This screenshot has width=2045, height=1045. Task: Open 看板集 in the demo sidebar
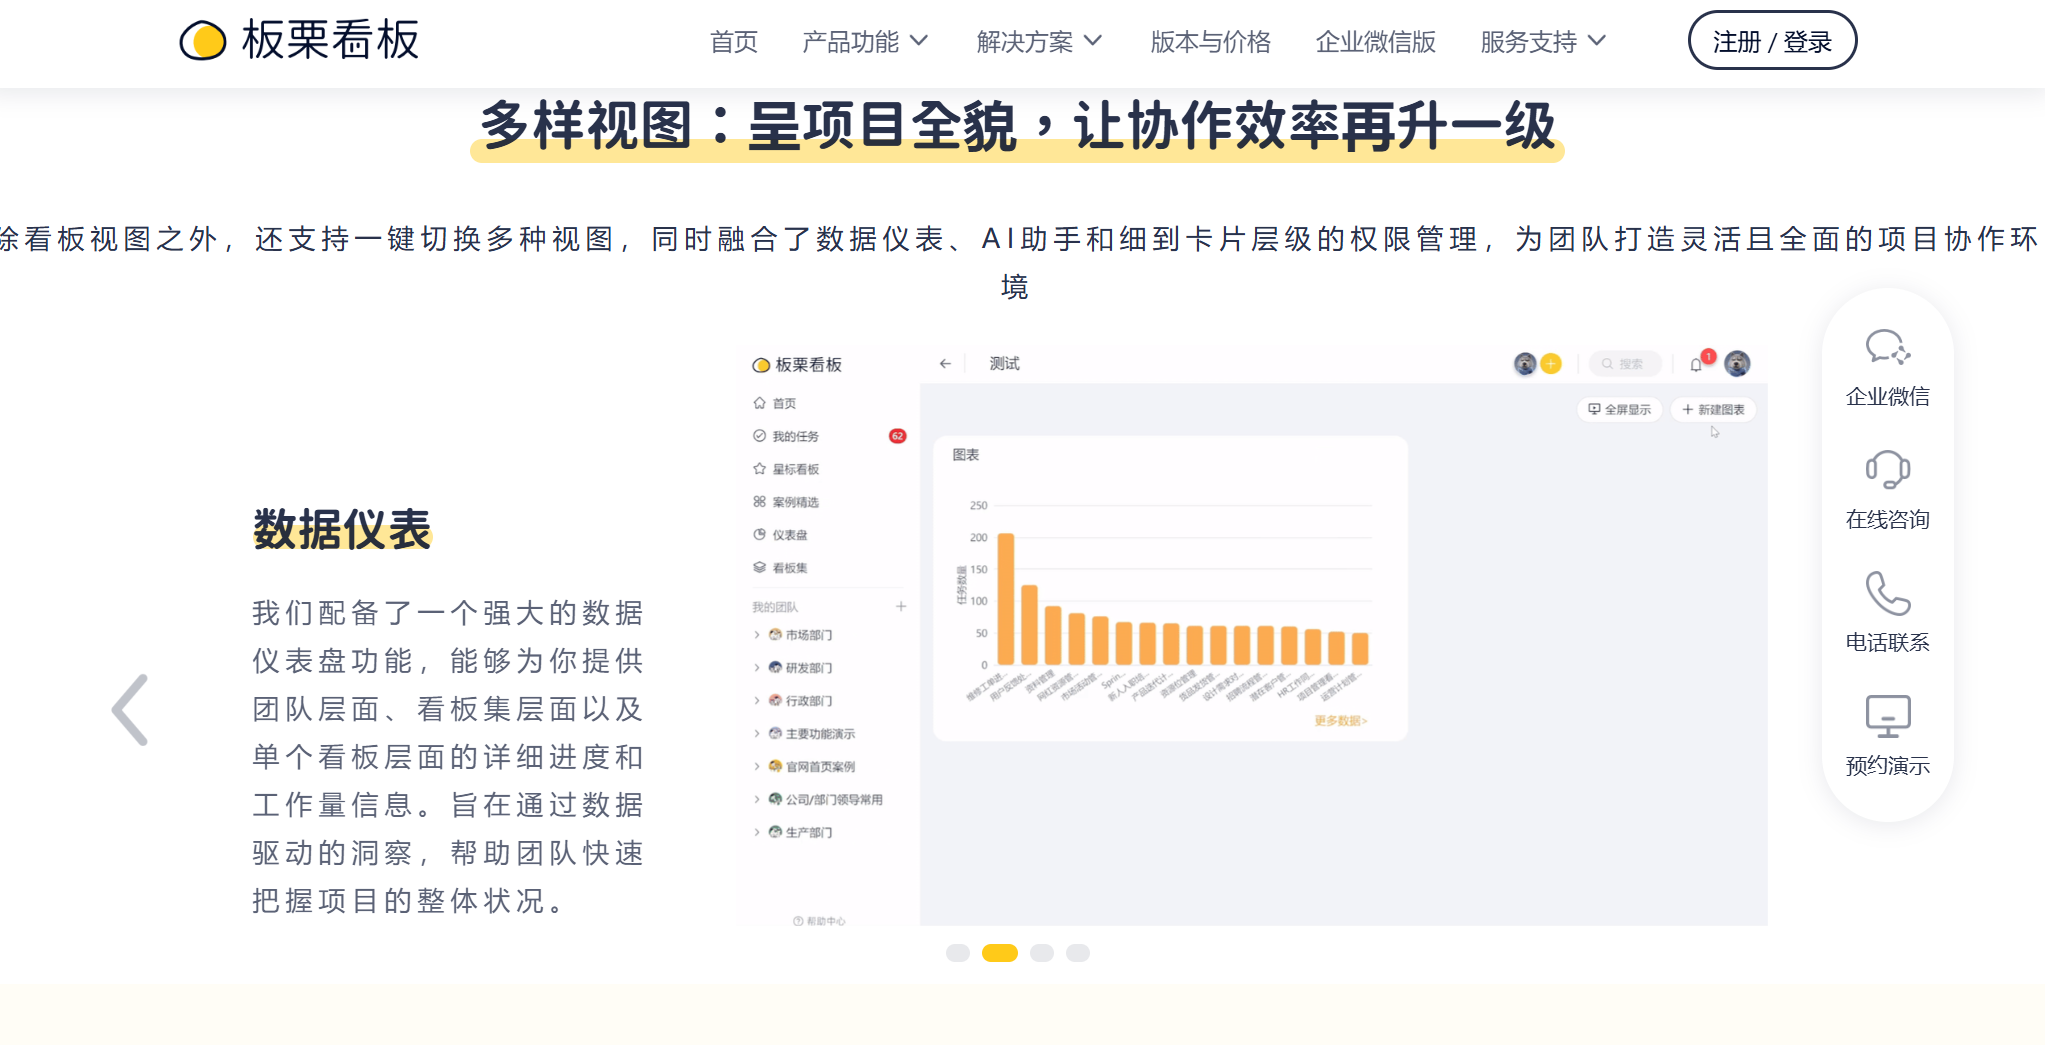(780, 568)
